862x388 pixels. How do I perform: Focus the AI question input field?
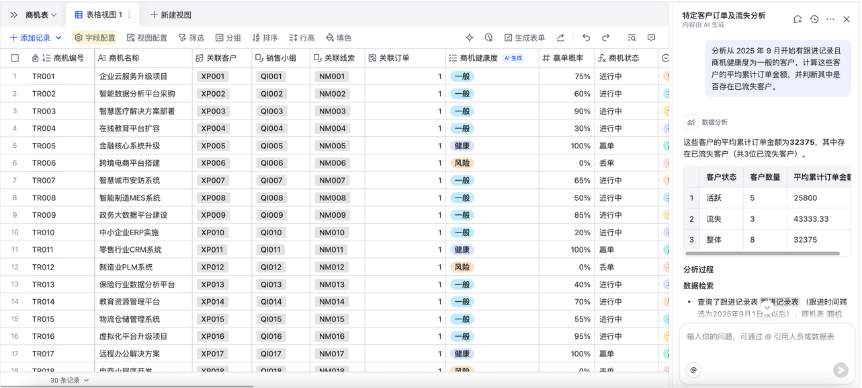coord(767,337)
